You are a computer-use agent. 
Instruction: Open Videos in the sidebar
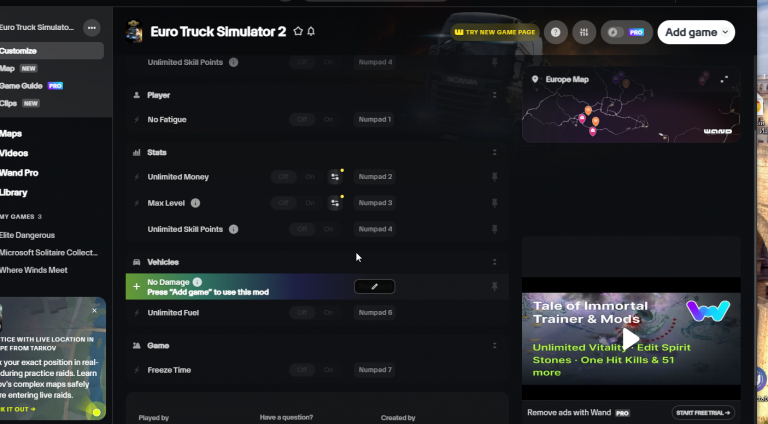[x=14, y=153]
